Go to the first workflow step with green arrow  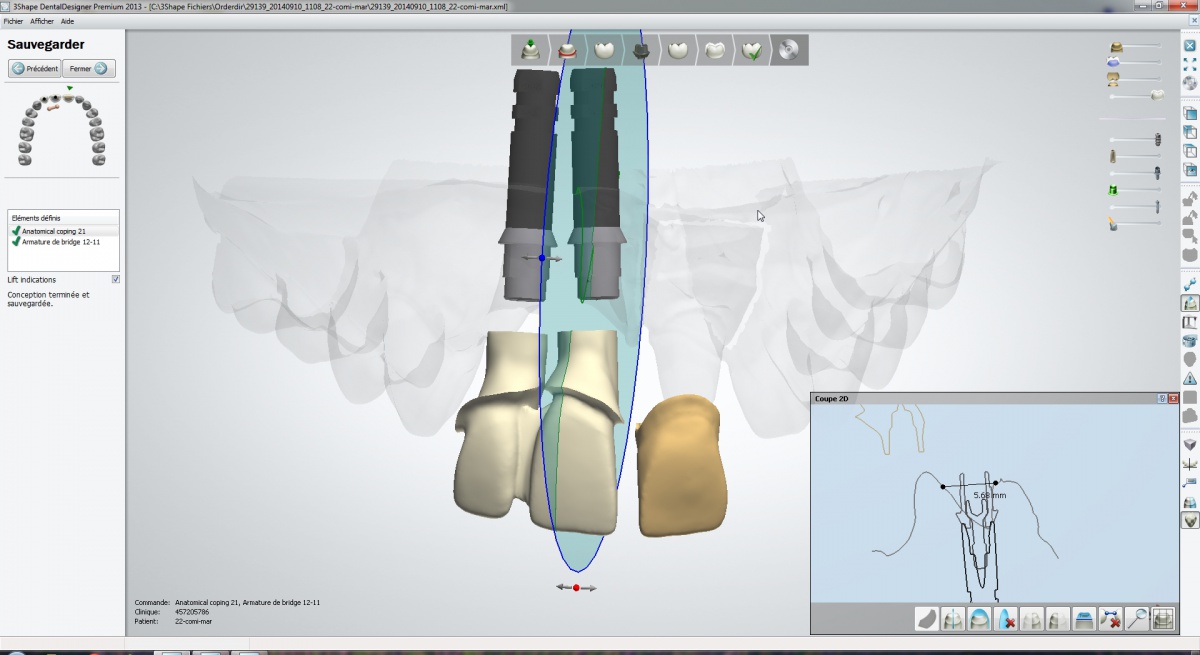pyautogui.click(x=530, y=50)
